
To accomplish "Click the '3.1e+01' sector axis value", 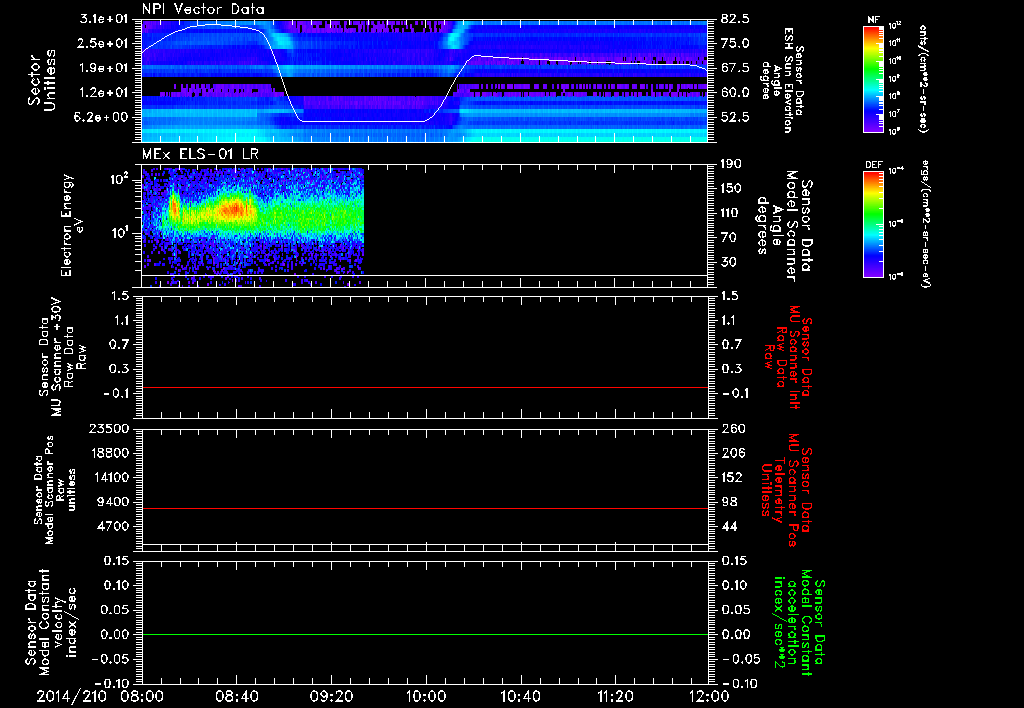I will tap(104, 18).
